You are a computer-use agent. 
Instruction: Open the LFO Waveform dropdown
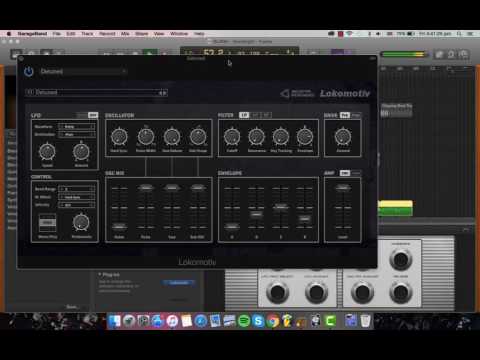click(77, 127)
